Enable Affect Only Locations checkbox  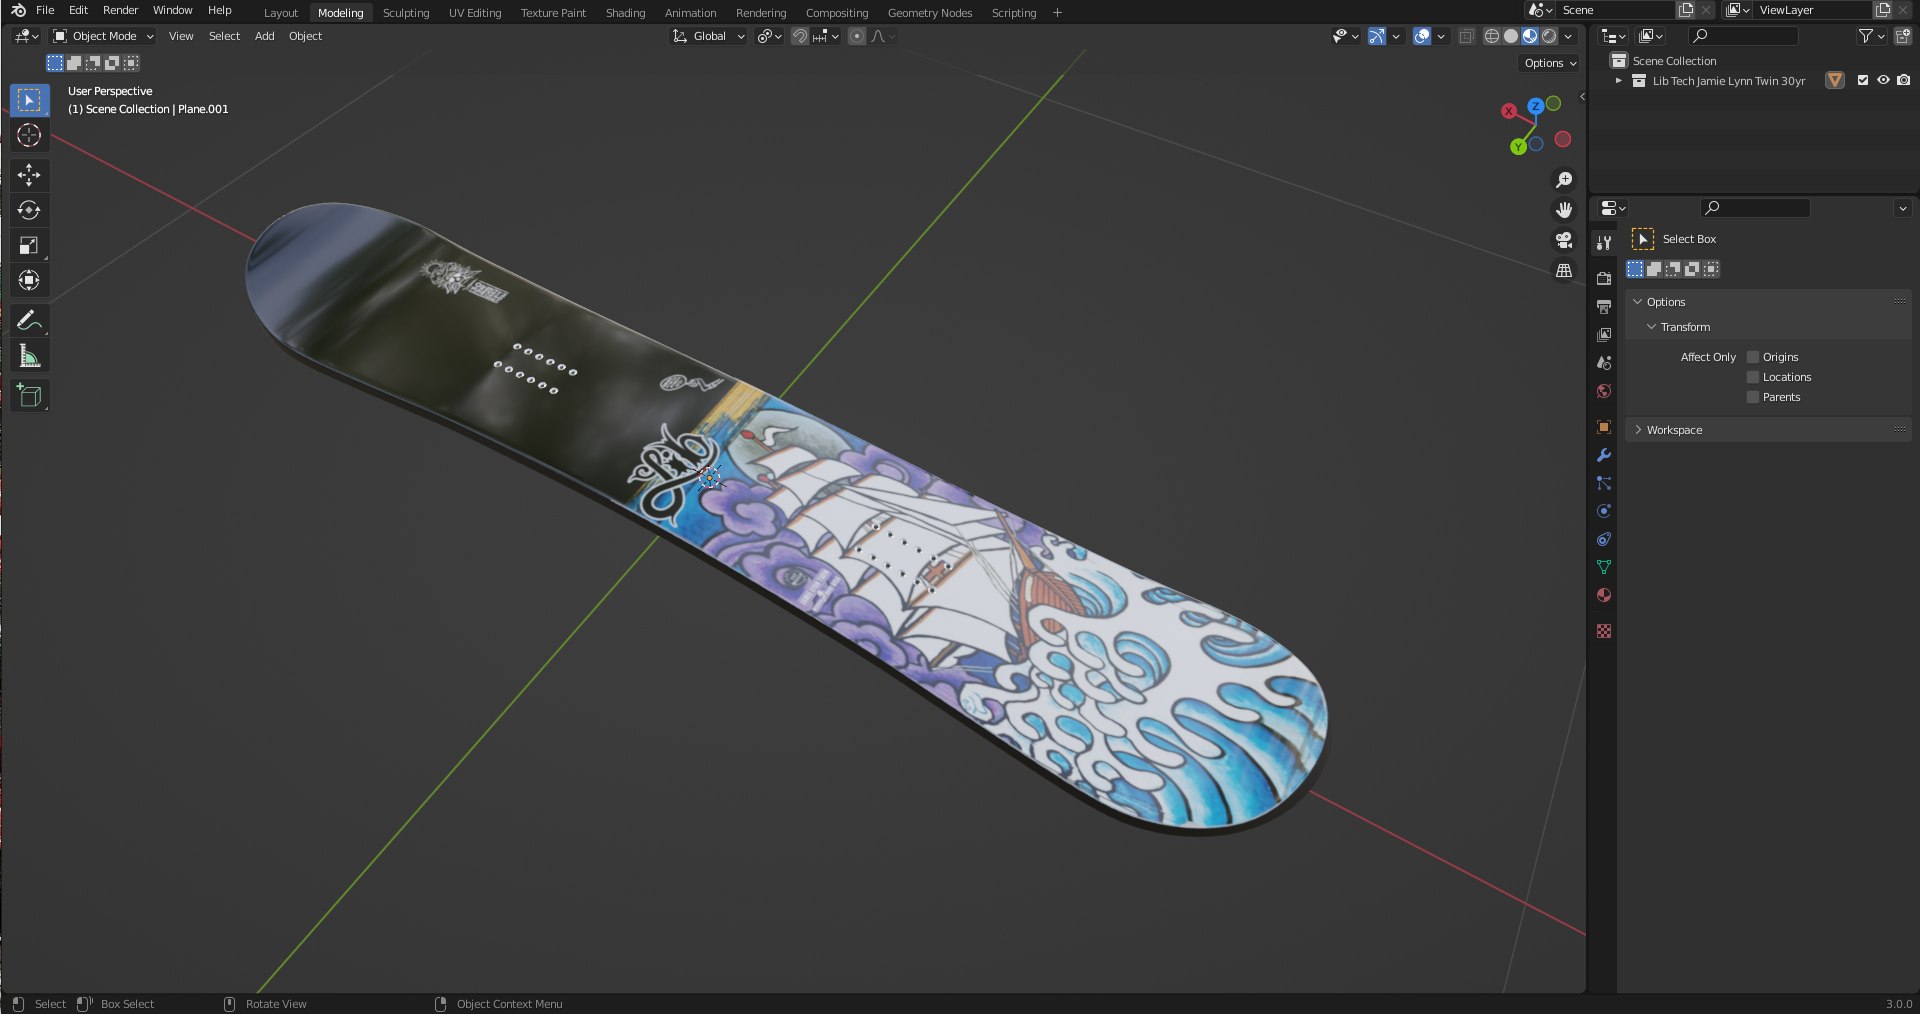point(1753,377)
